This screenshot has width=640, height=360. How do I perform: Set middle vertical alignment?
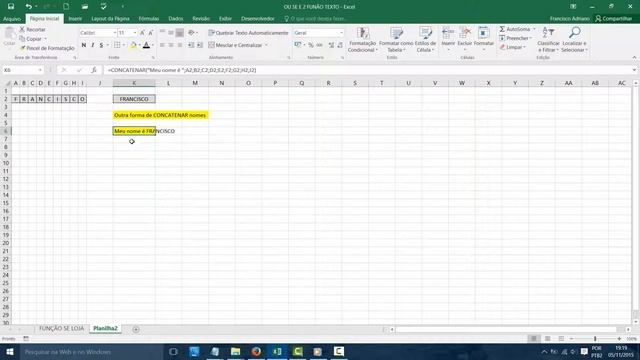pos(171,33)
